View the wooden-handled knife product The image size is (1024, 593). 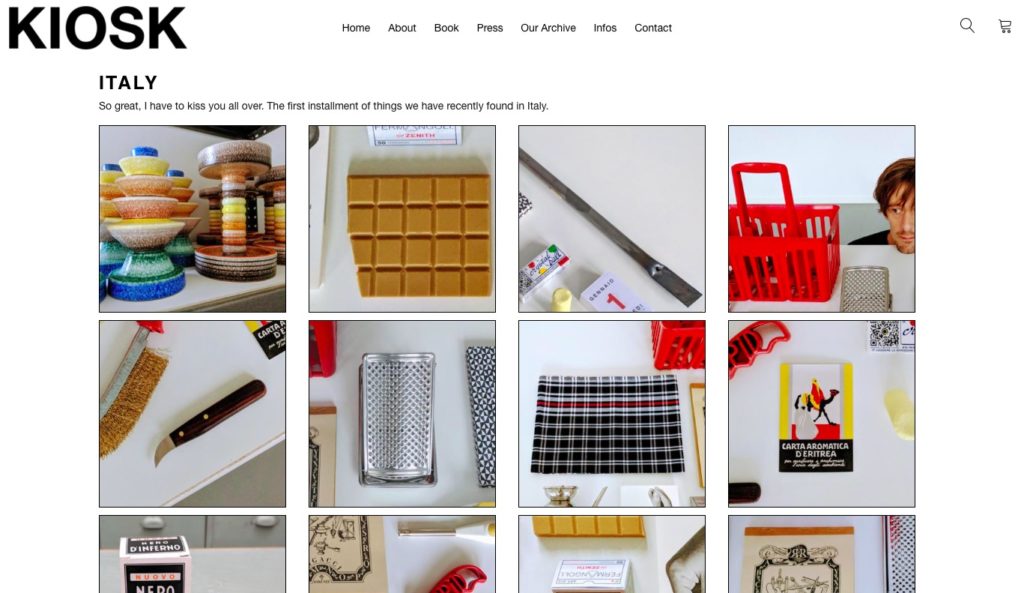point(193,413)
